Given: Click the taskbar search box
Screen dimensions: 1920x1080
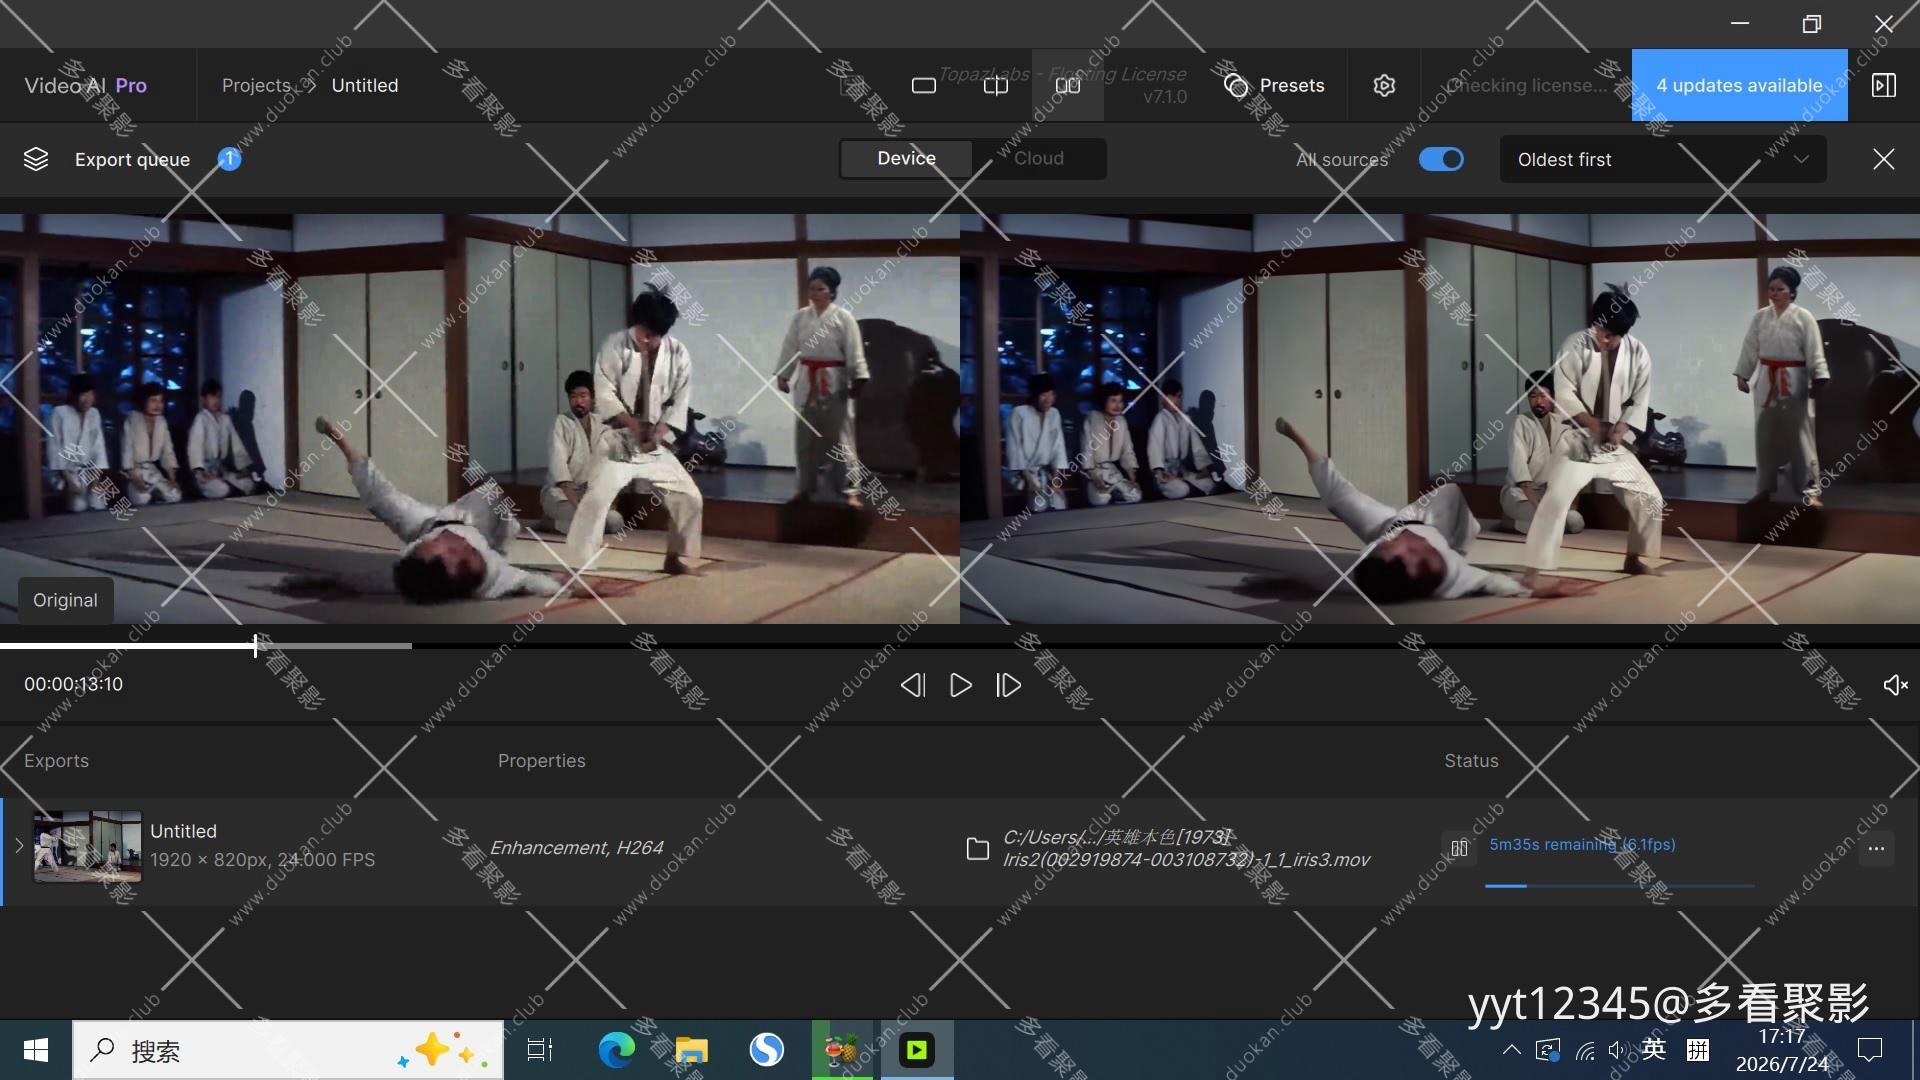Looking at the screenshot, I should point(288,1050).
